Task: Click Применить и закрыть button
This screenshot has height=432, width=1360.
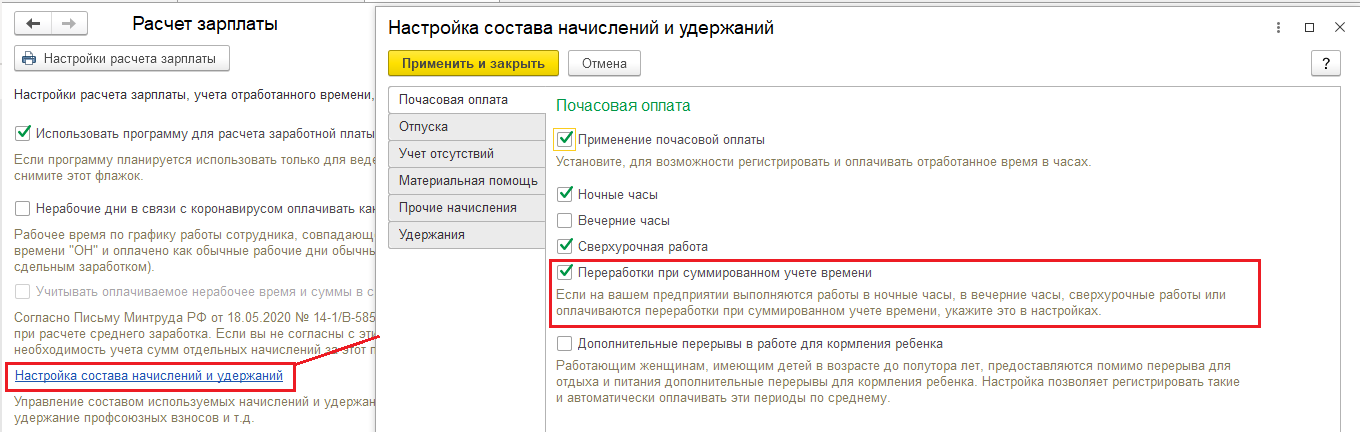Action: coord(473,63)
